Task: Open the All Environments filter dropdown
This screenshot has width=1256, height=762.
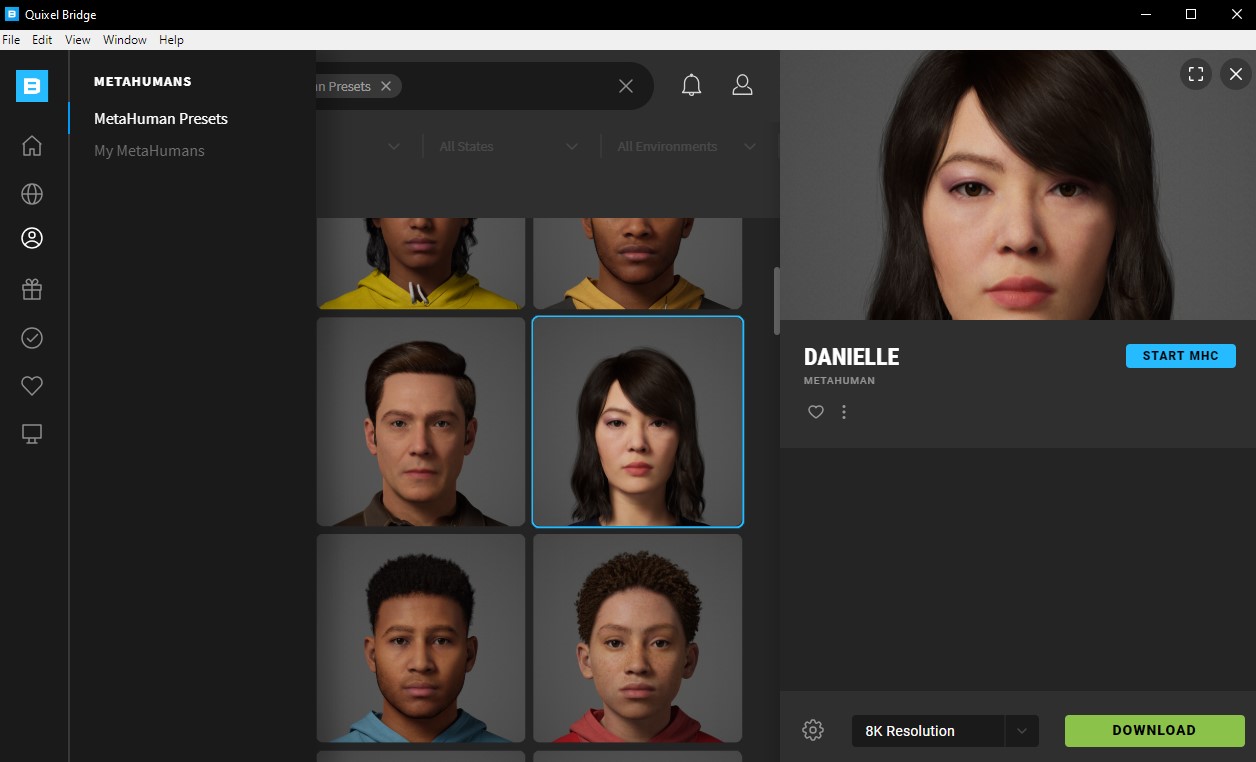Action: [684, 146]
